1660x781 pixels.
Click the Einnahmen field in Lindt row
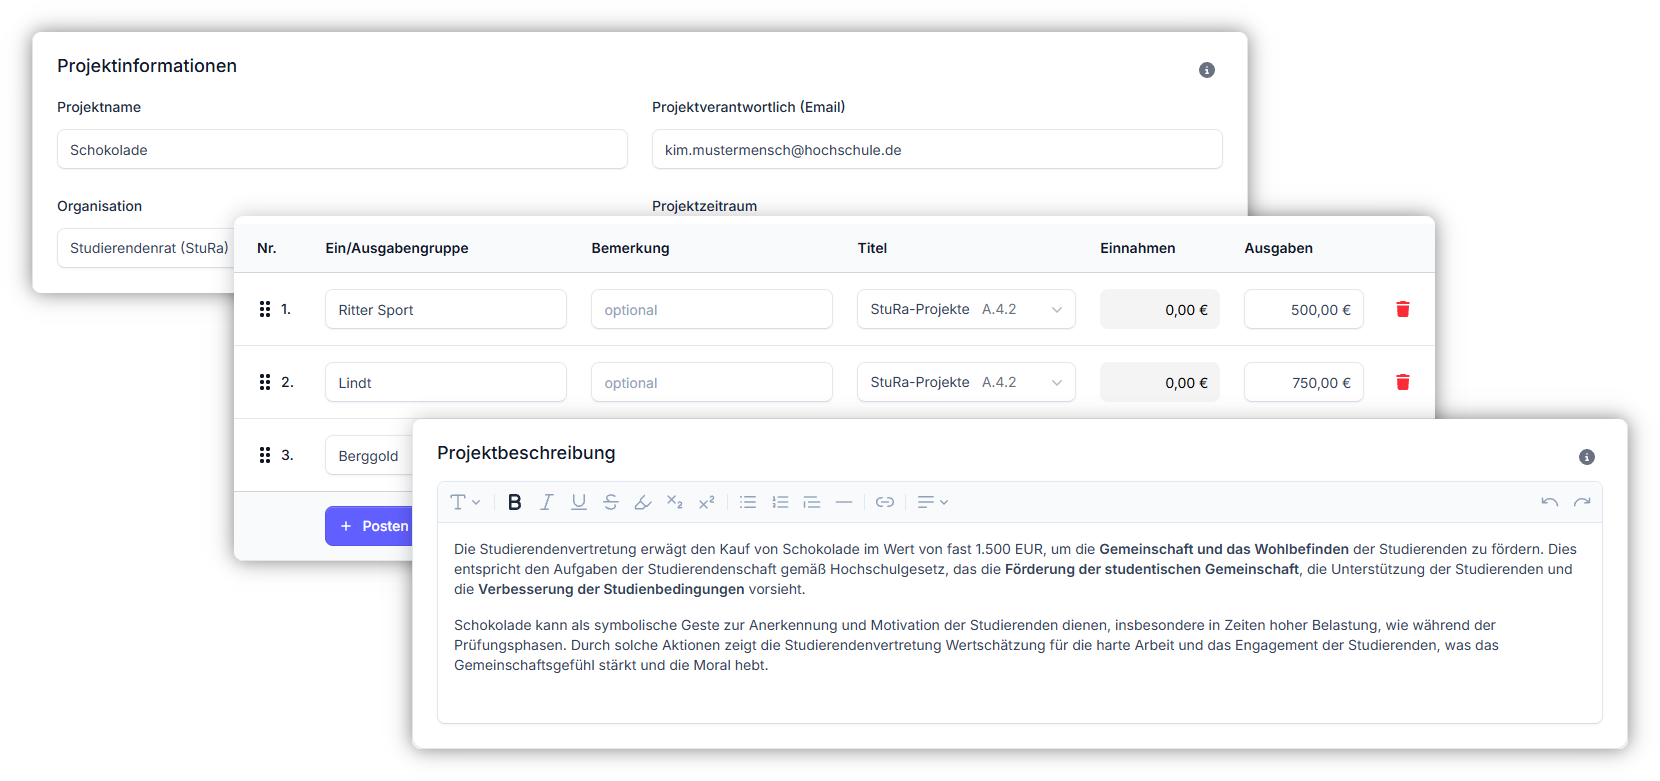pyautogui.click(x=1160, y=382)
